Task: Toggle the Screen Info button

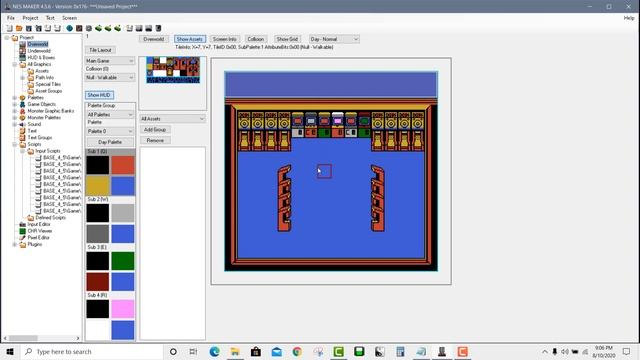Action: coord(224,39)
